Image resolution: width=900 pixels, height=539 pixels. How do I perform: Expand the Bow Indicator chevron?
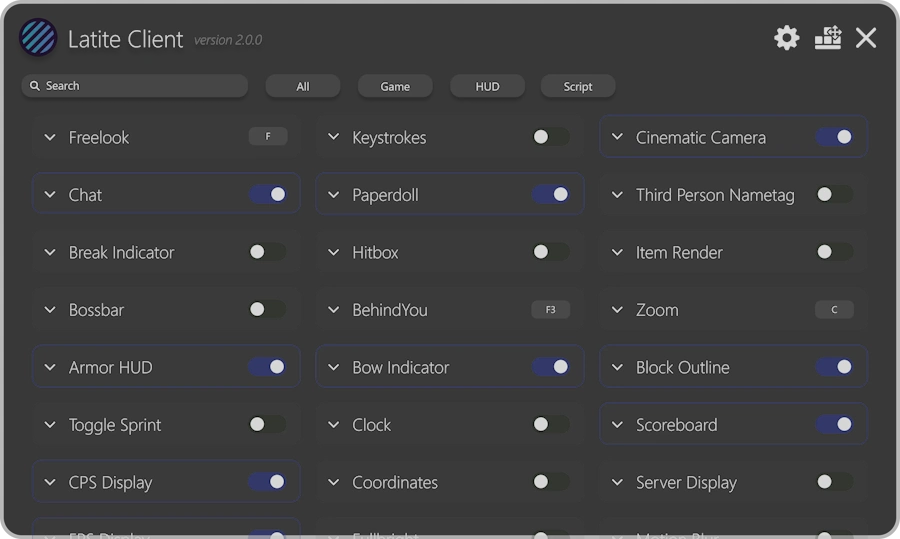pyautogui.click(x=333, y=367)
